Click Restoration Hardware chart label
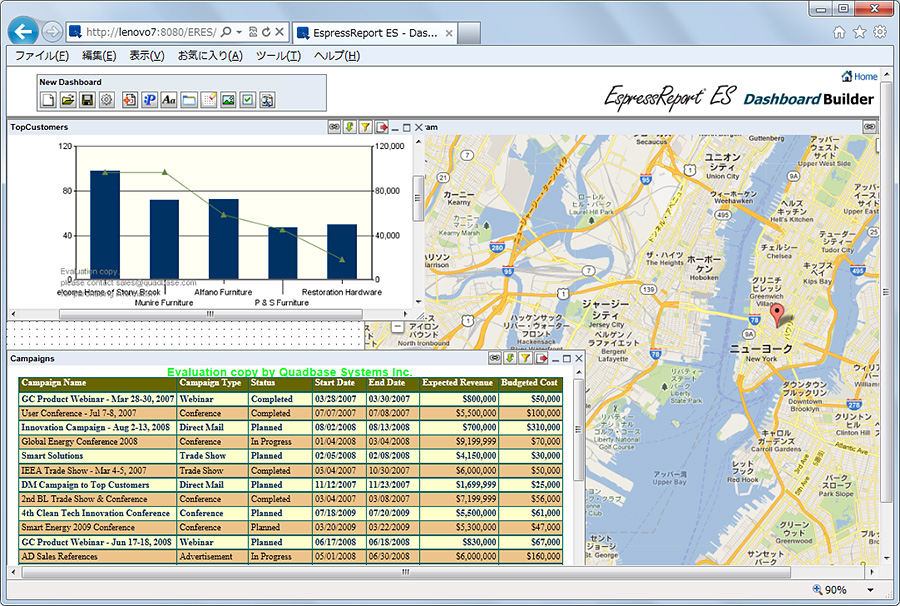 (342, 292)
